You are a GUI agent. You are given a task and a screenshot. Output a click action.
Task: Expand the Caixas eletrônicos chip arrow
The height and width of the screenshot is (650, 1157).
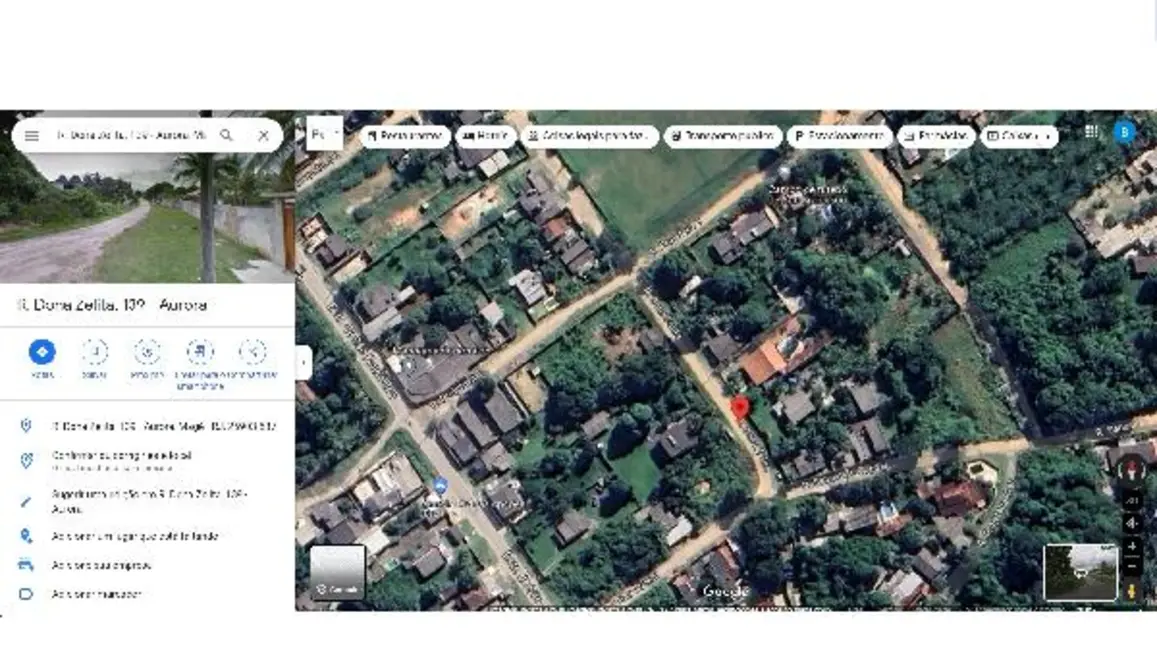(x=1046, y=135)
